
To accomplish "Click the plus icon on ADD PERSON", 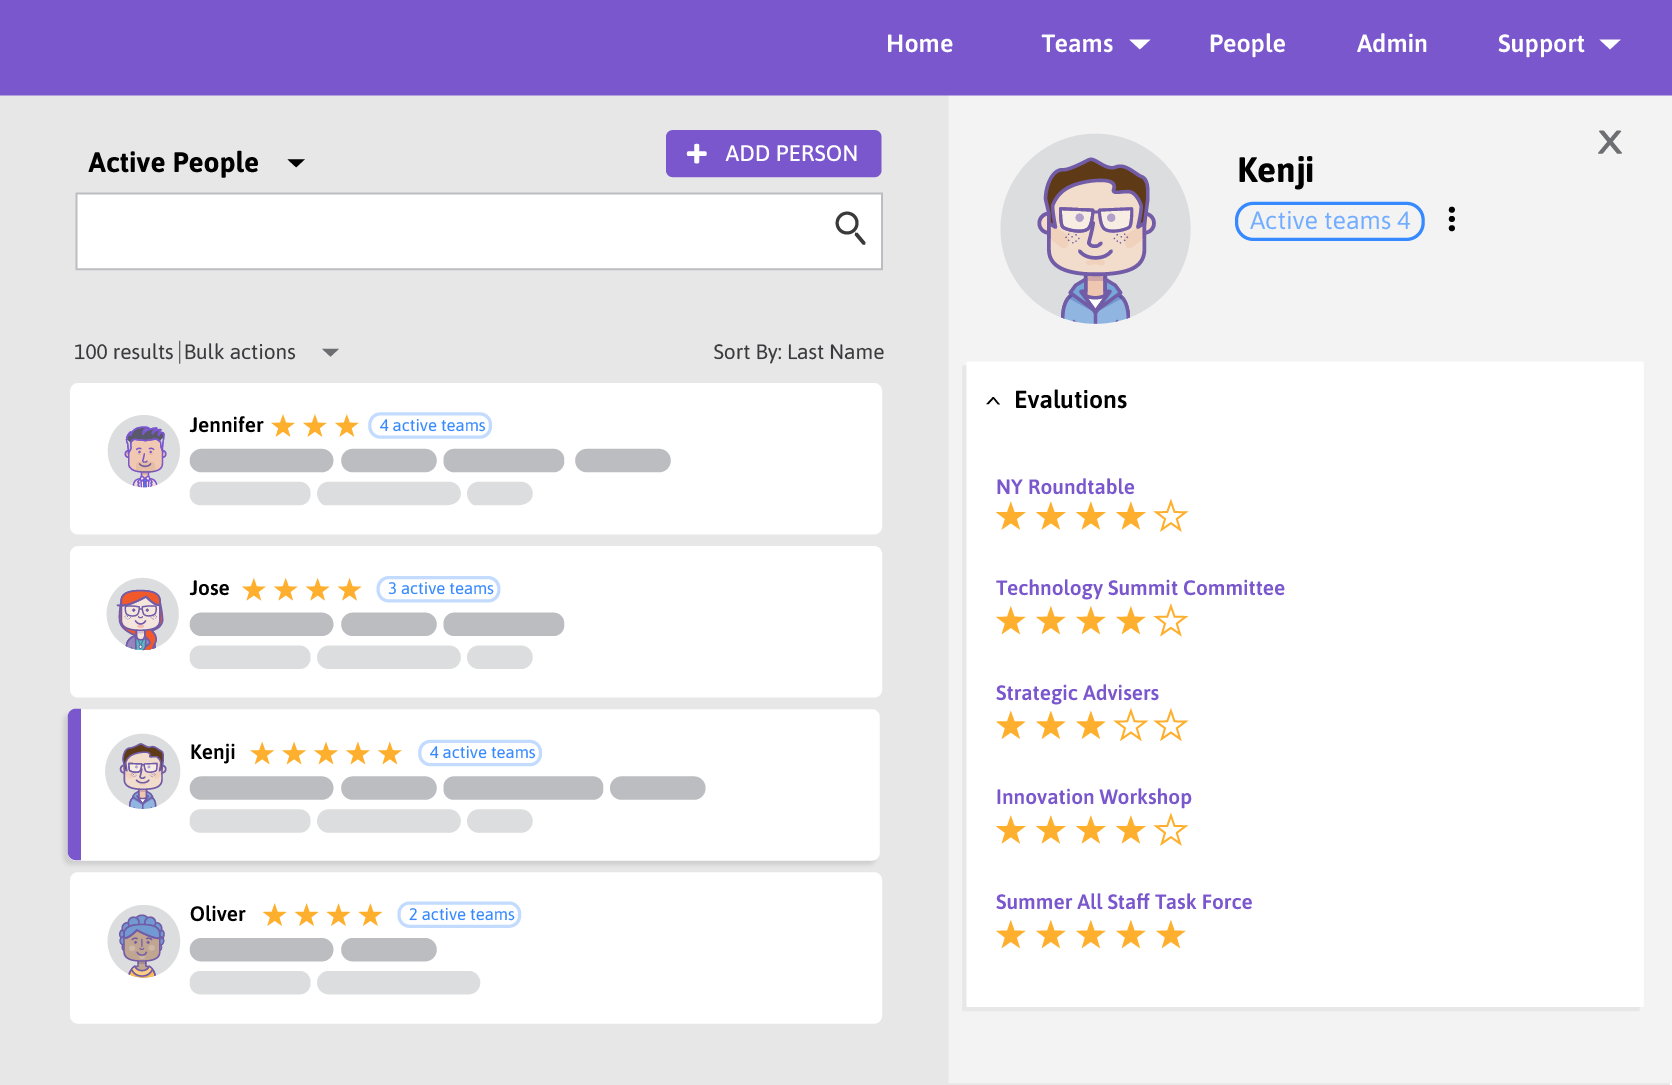I will tap(698, 152).
